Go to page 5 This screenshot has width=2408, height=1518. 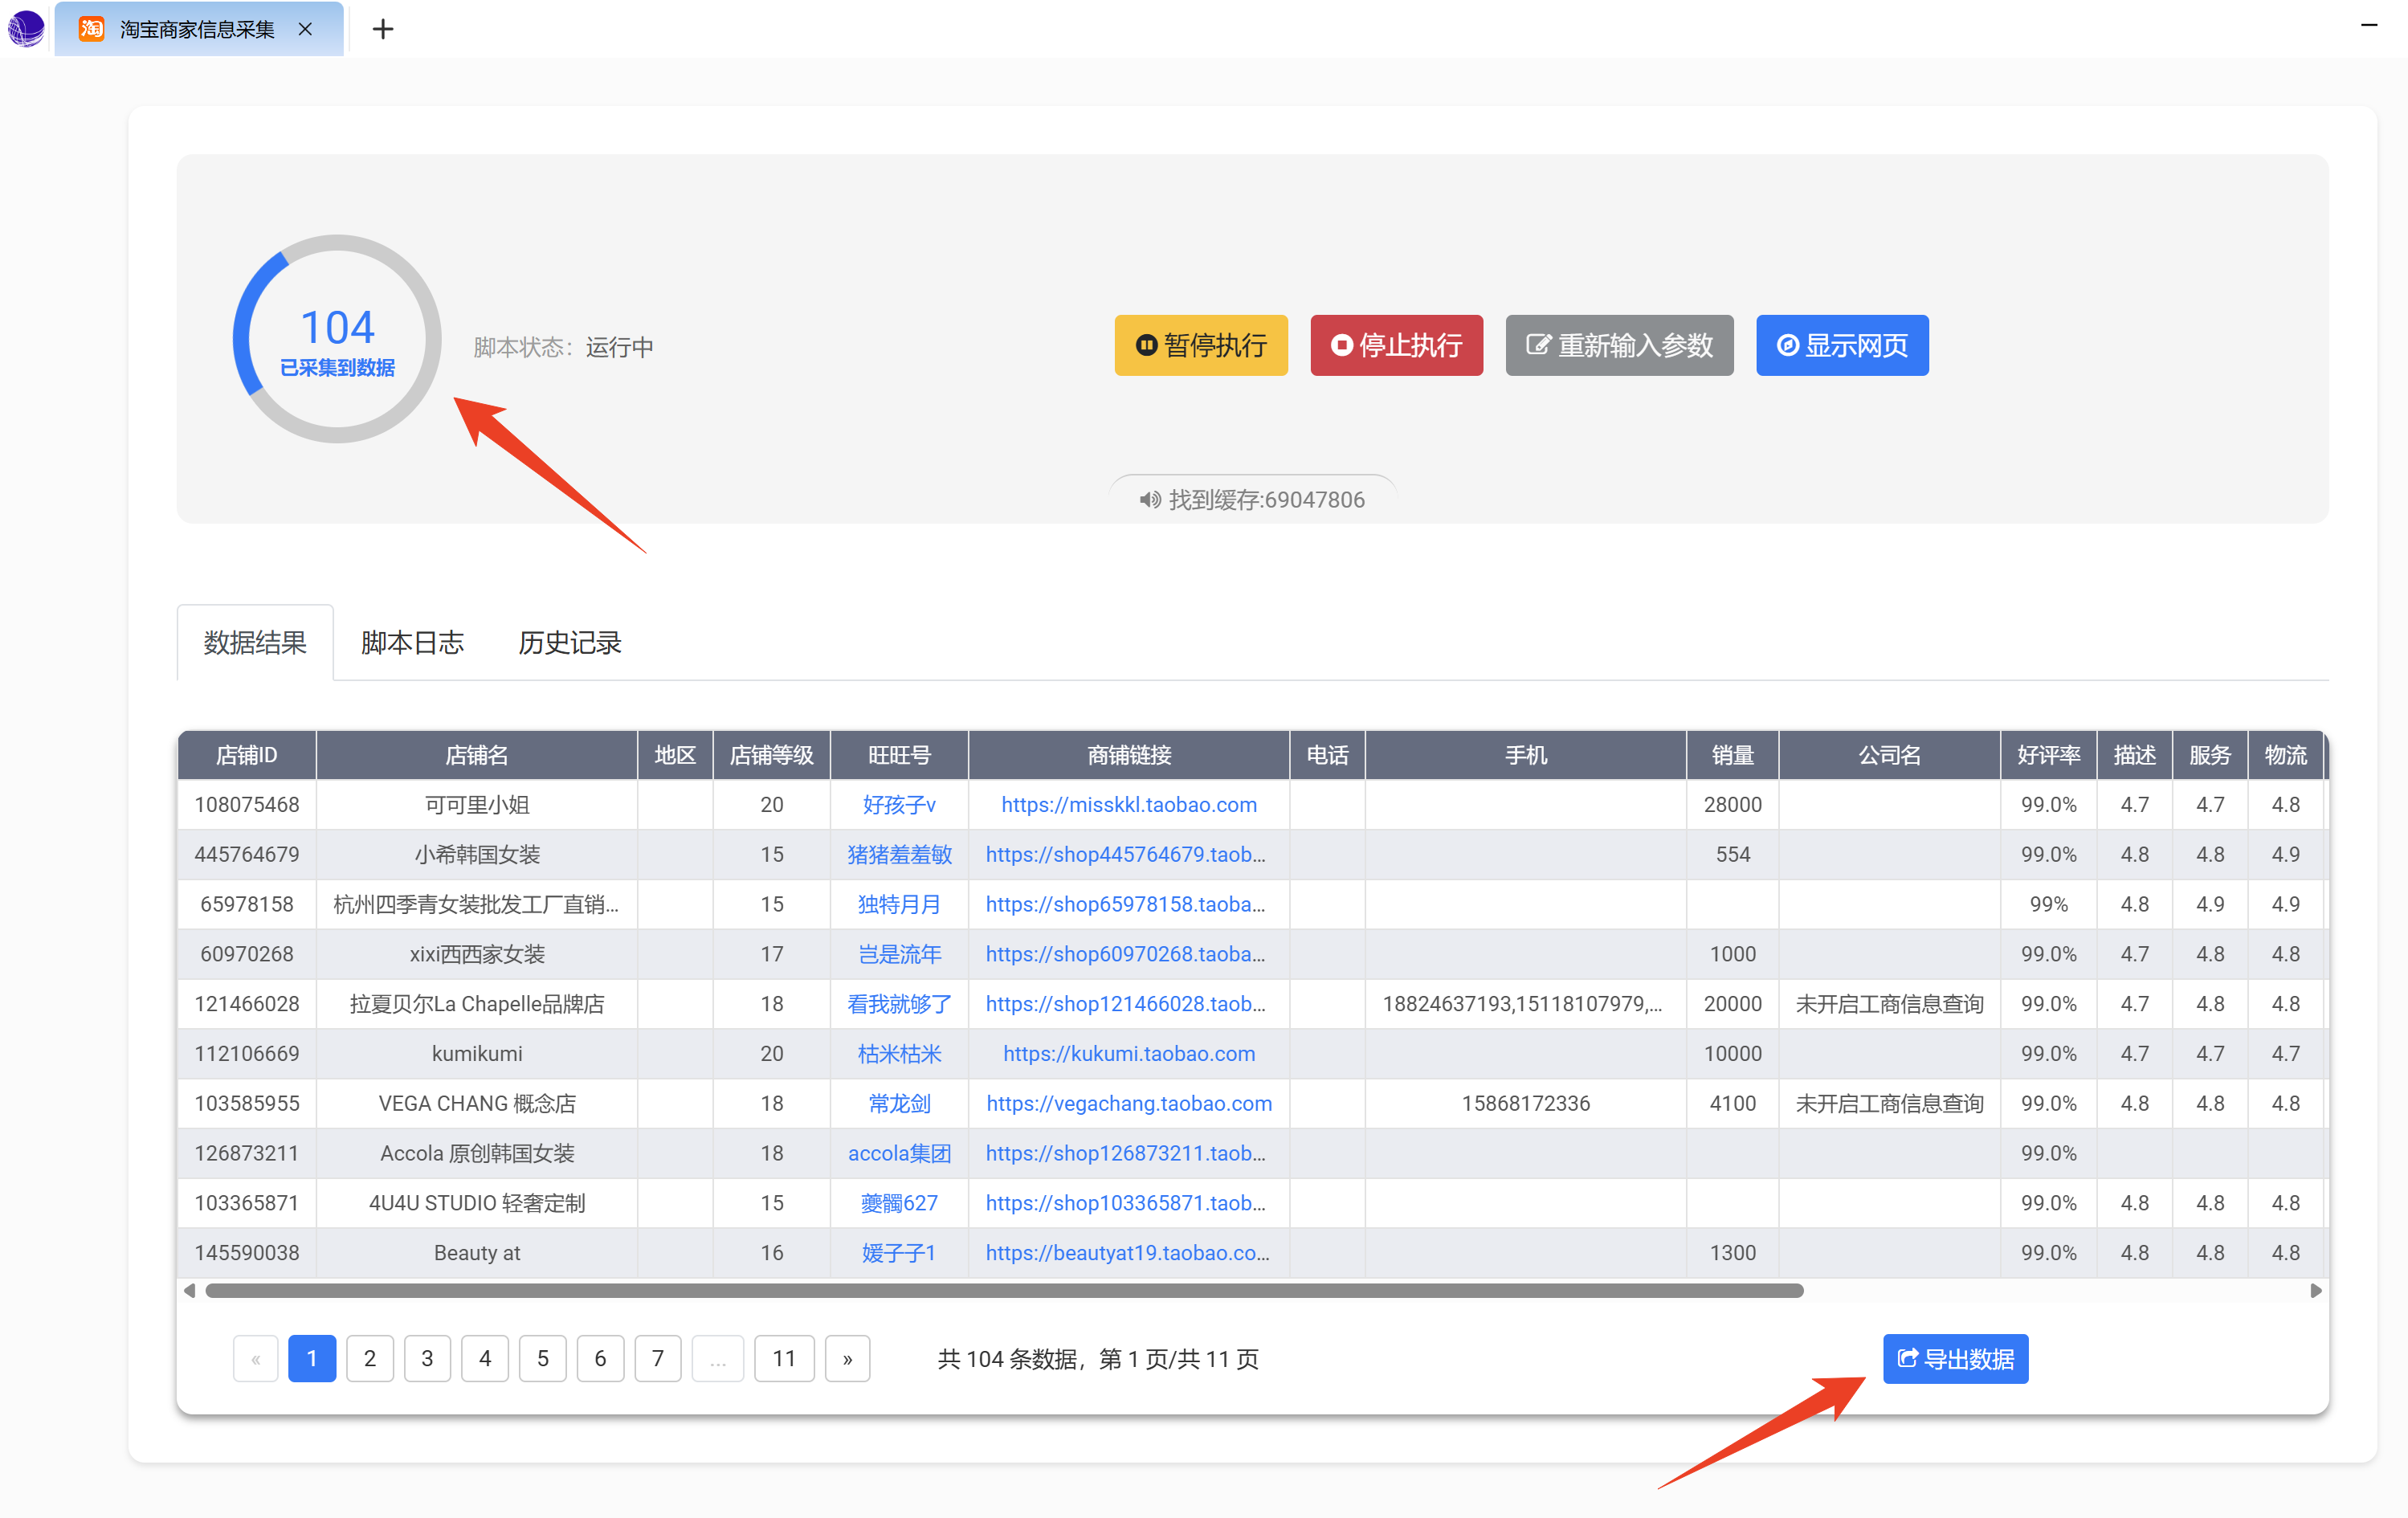tap(543, 1359)
